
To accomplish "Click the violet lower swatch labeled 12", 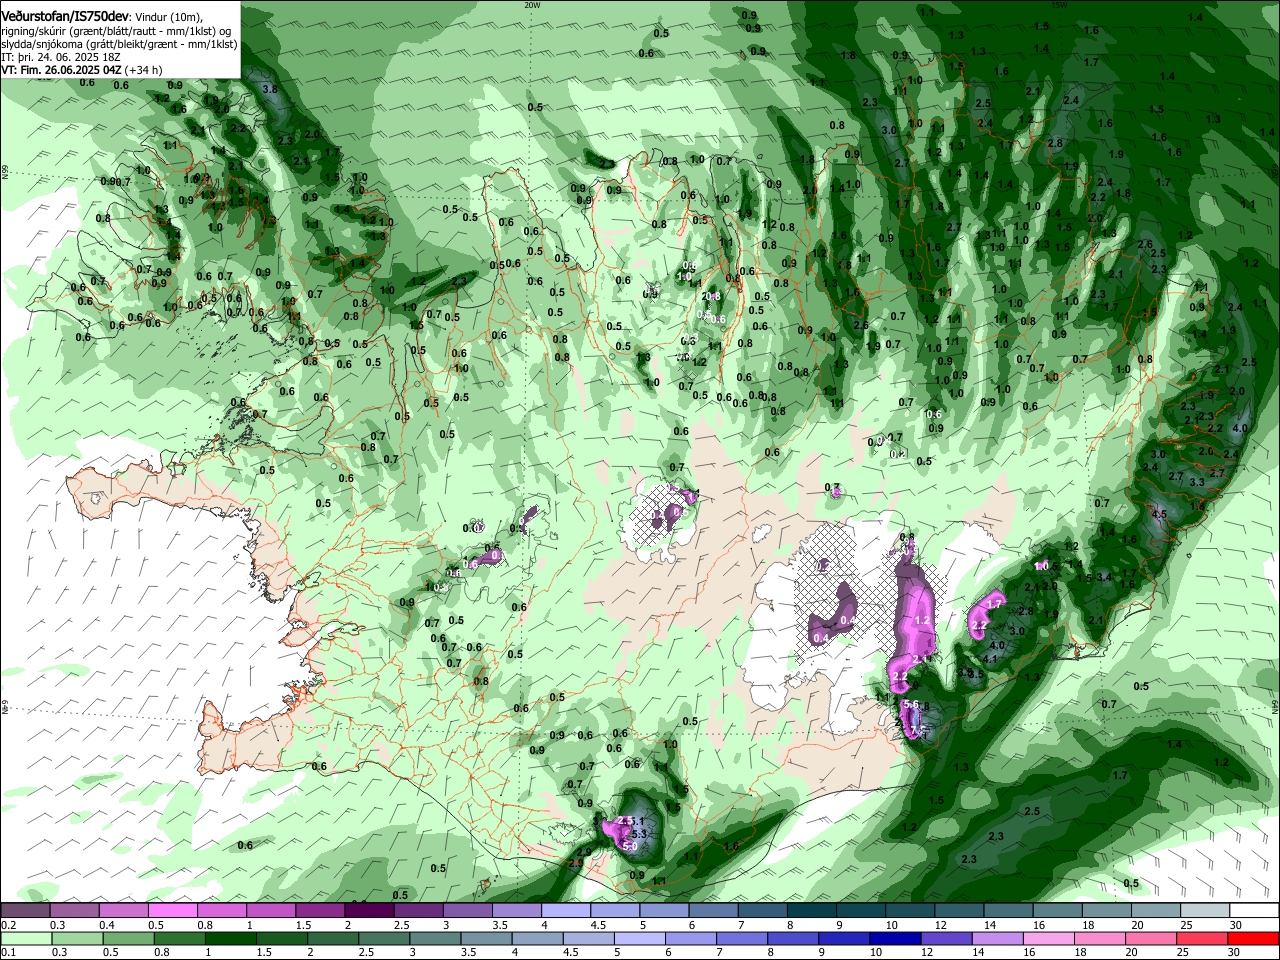I will (946, 938).
